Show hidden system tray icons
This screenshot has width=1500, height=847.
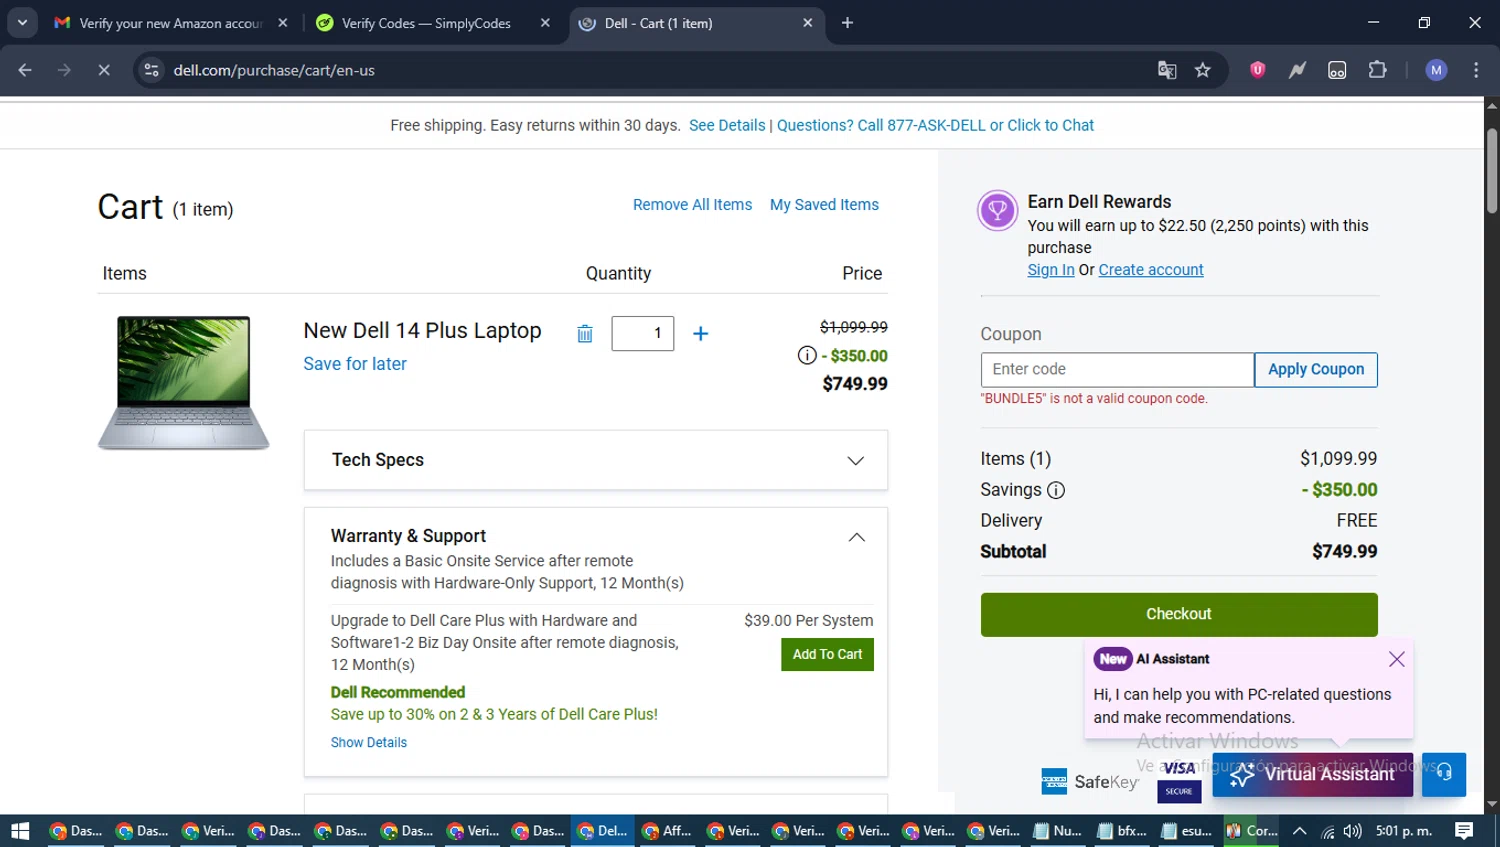pos(1299,831)
